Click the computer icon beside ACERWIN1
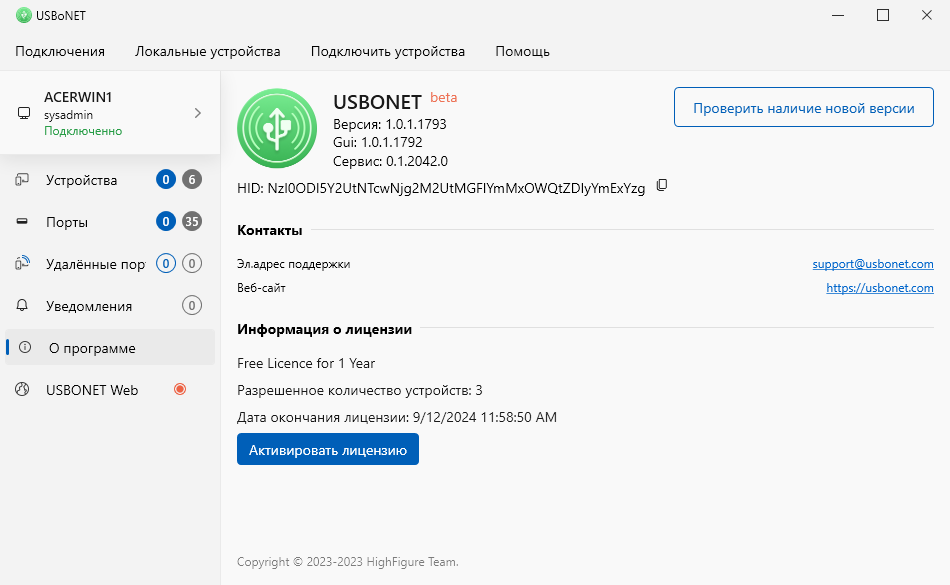 pyautogui.click(x=24, y=113)
